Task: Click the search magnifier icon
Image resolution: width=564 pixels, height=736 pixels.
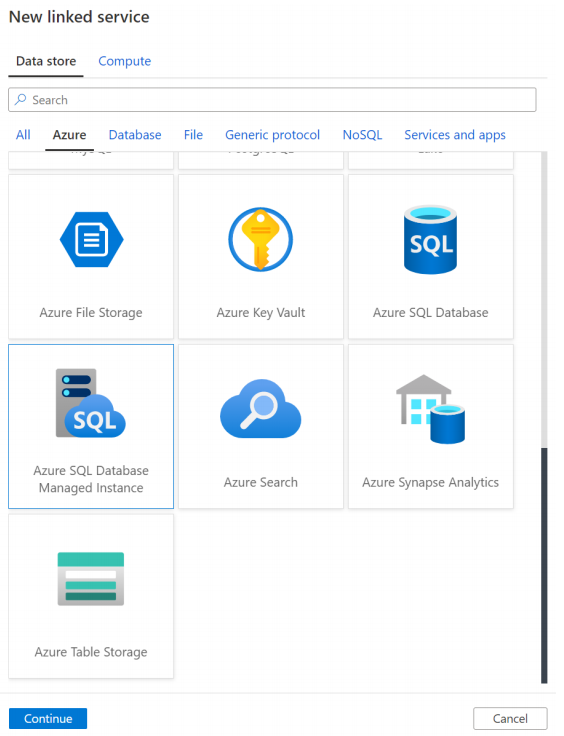Action: [21, 100]
